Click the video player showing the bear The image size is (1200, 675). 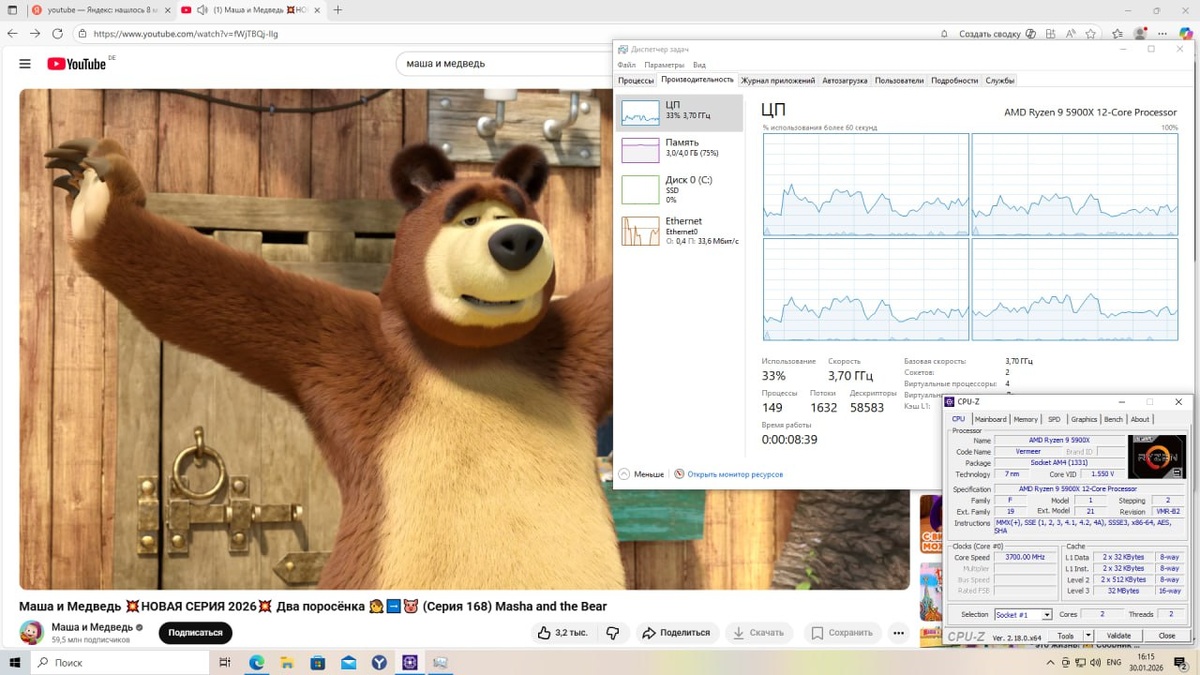click(x=464, y=339)
